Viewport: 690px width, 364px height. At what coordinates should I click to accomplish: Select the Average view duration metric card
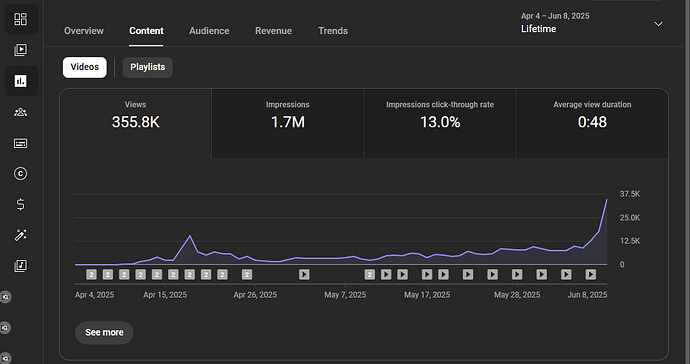(592, 123)
